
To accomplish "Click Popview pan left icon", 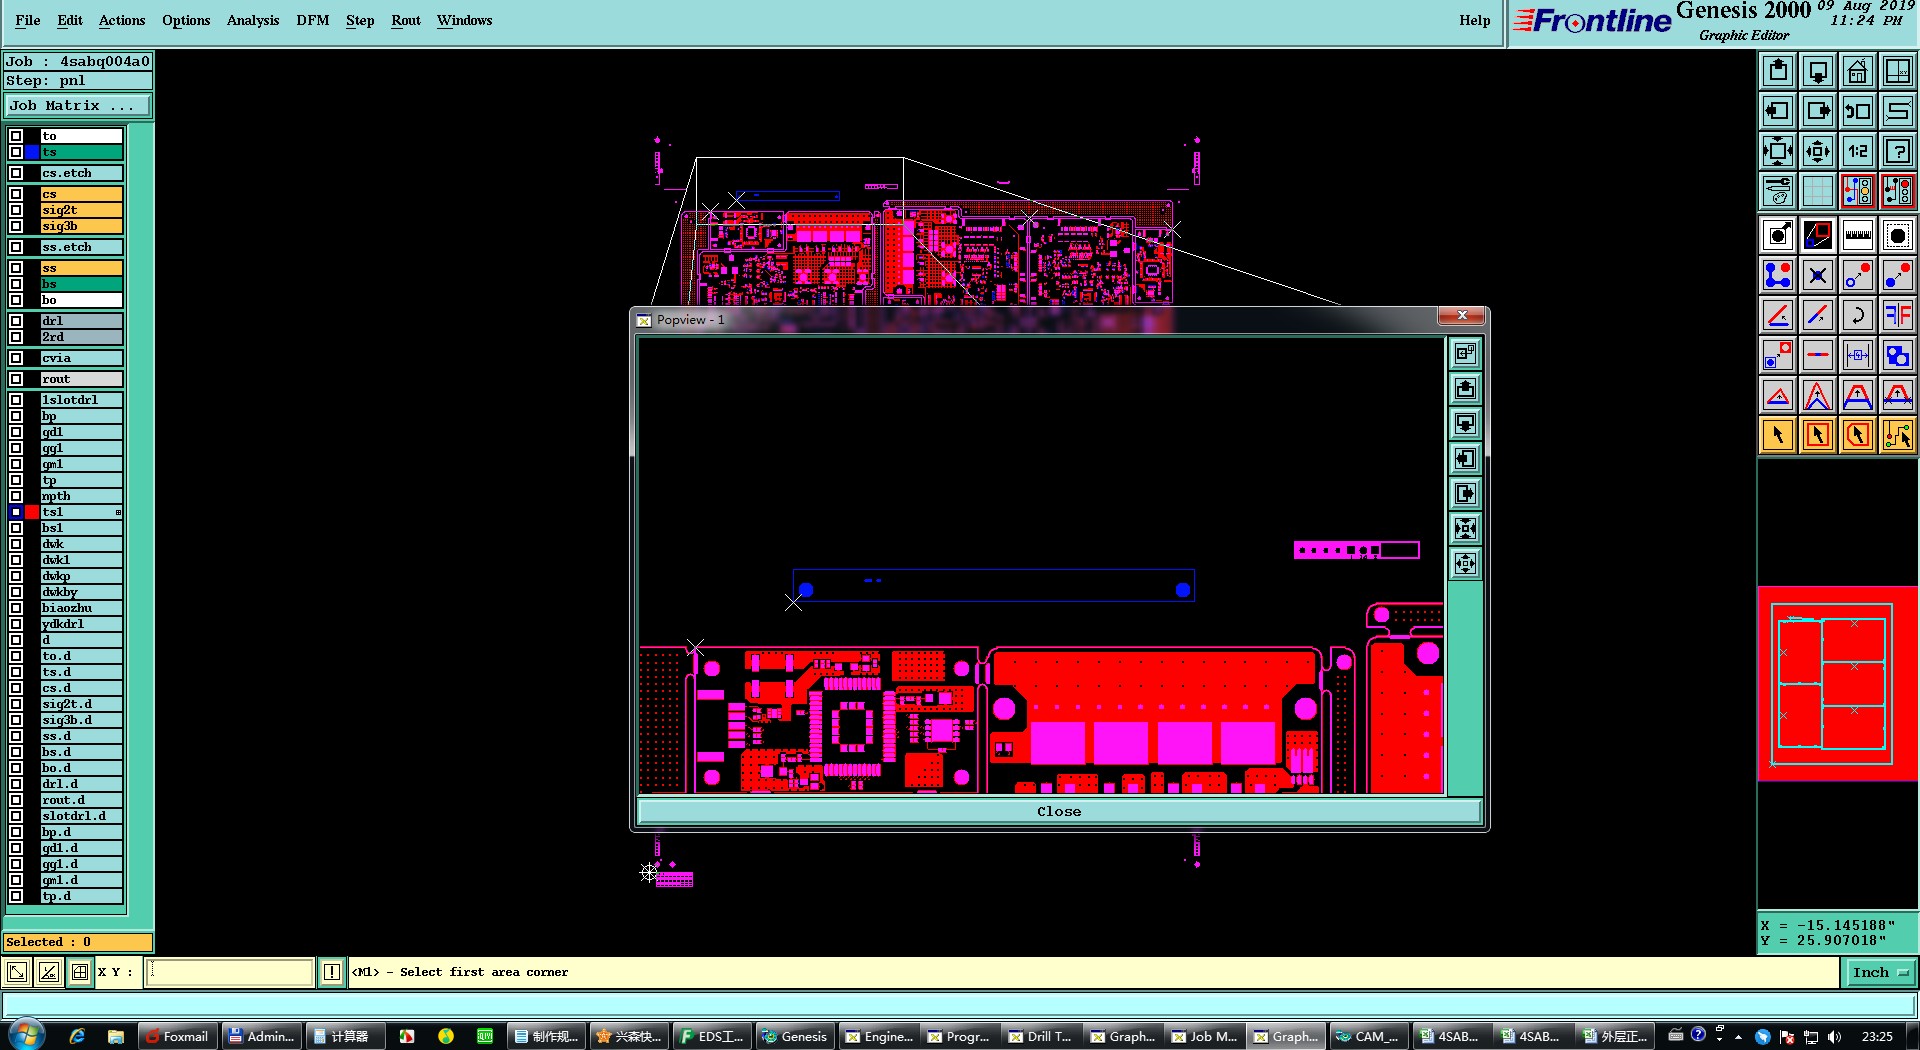I will point(1465,459).
